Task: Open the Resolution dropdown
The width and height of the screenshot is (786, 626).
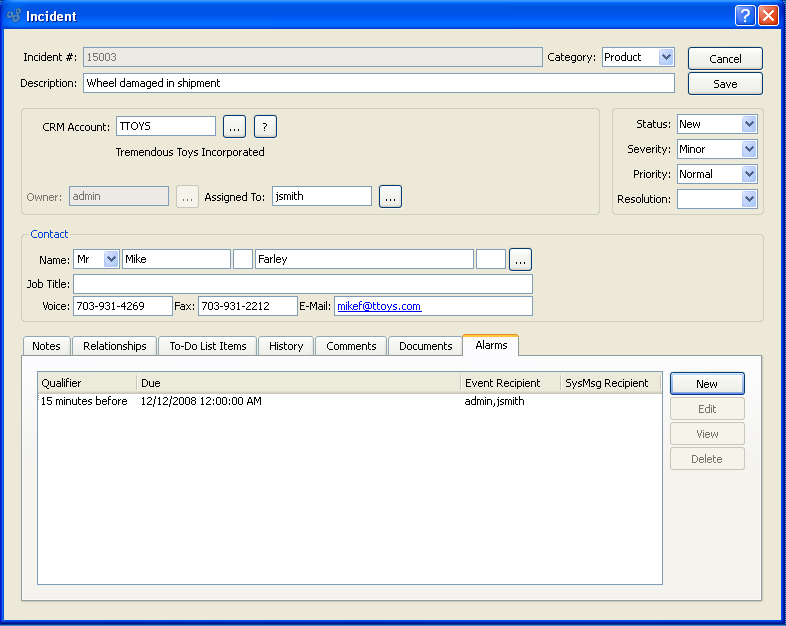Action: pyautogui.click(x=749, y=199)
